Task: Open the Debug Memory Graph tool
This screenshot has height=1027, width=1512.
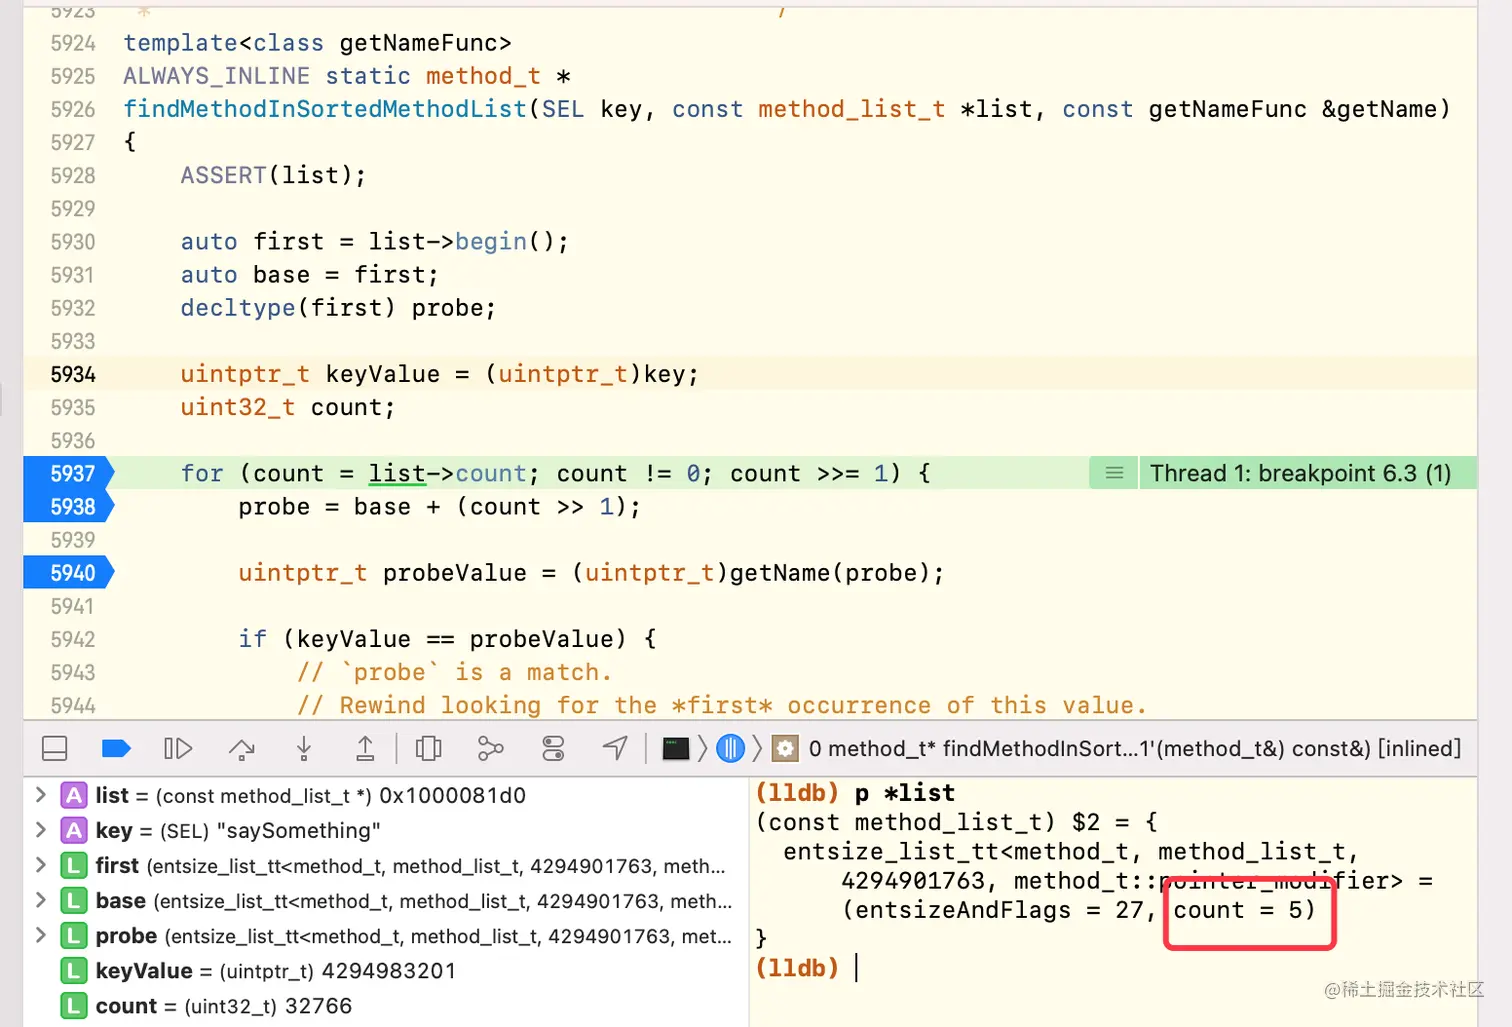Action: [490, 748]
